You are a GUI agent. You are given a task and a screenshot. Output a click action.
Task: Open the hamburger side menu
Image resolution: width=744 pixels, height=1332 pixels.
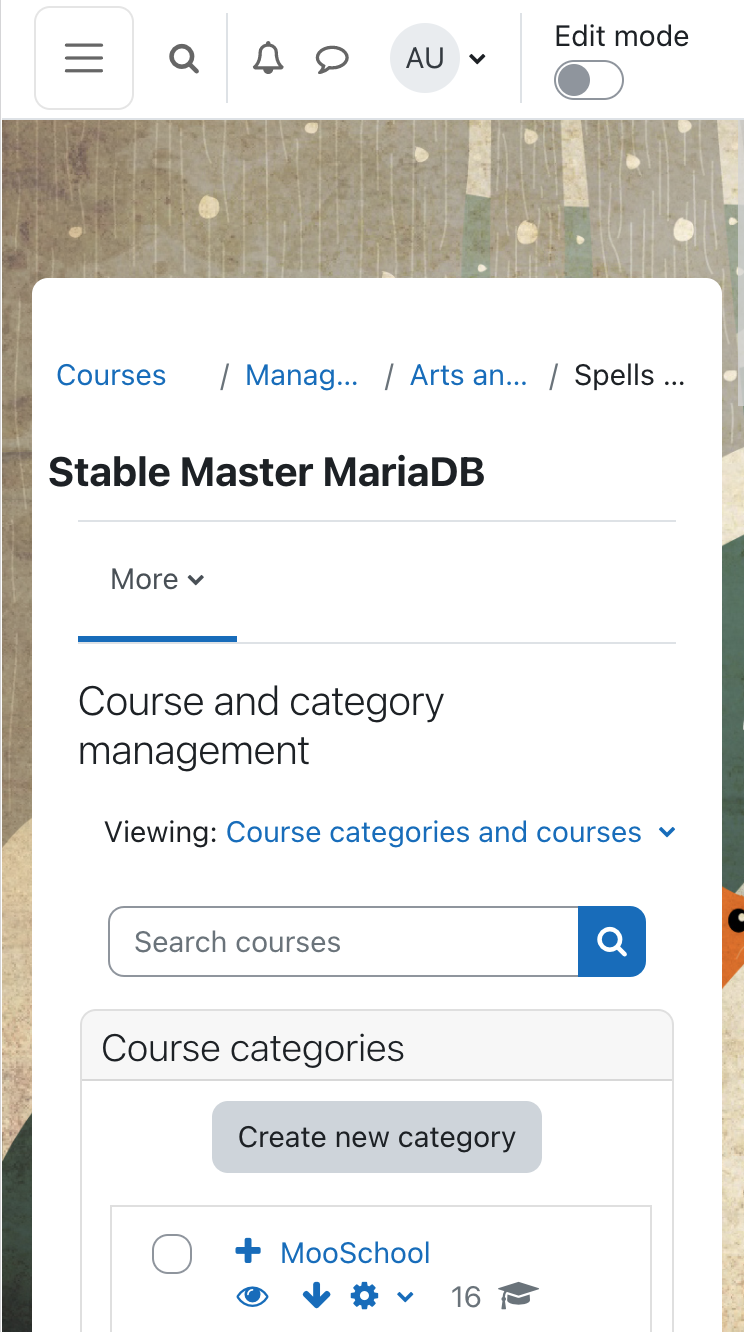pos(84,58)
